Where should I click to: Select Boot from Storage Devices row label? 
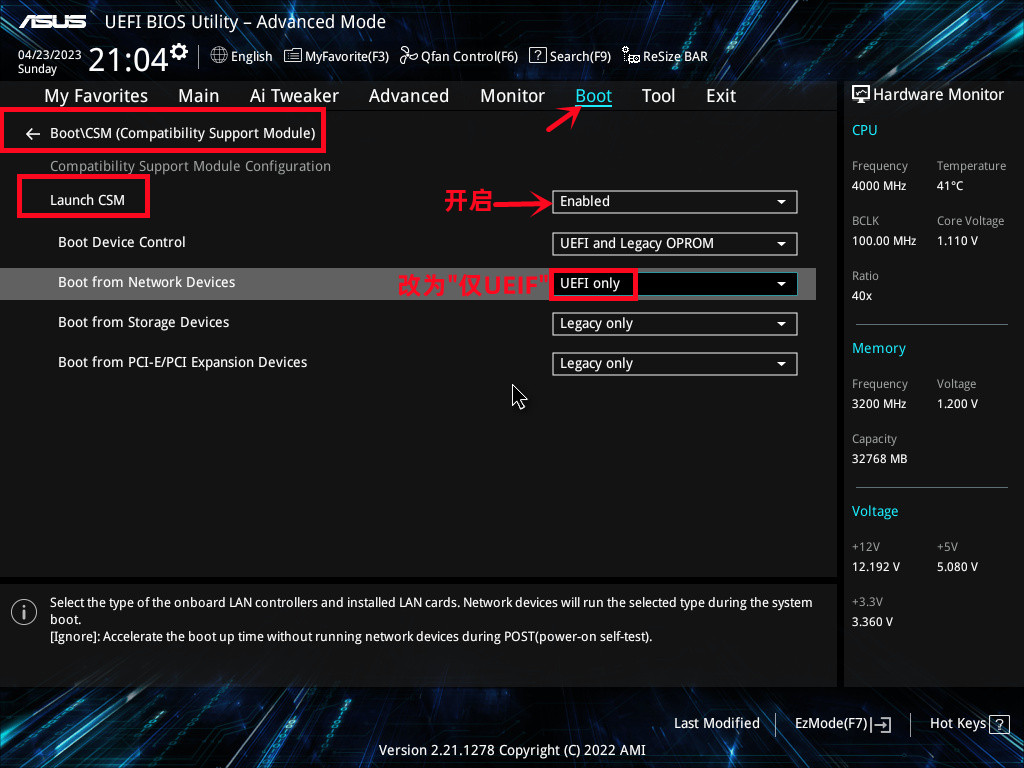(x=144, y=323)
